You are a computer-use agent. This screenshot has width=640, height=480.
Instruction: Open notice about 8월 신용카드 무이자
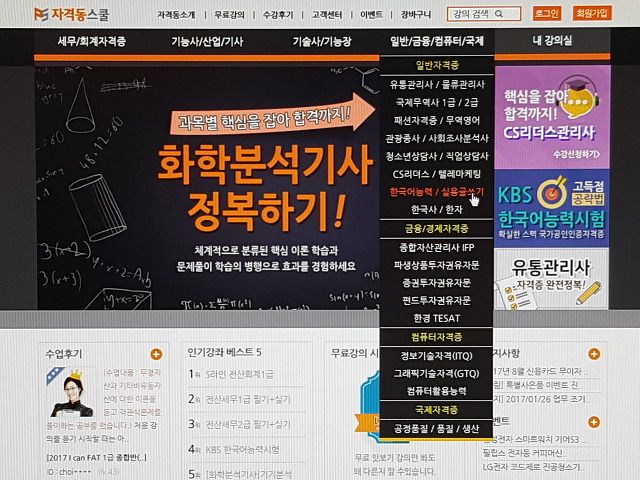(x=541, y=371)
